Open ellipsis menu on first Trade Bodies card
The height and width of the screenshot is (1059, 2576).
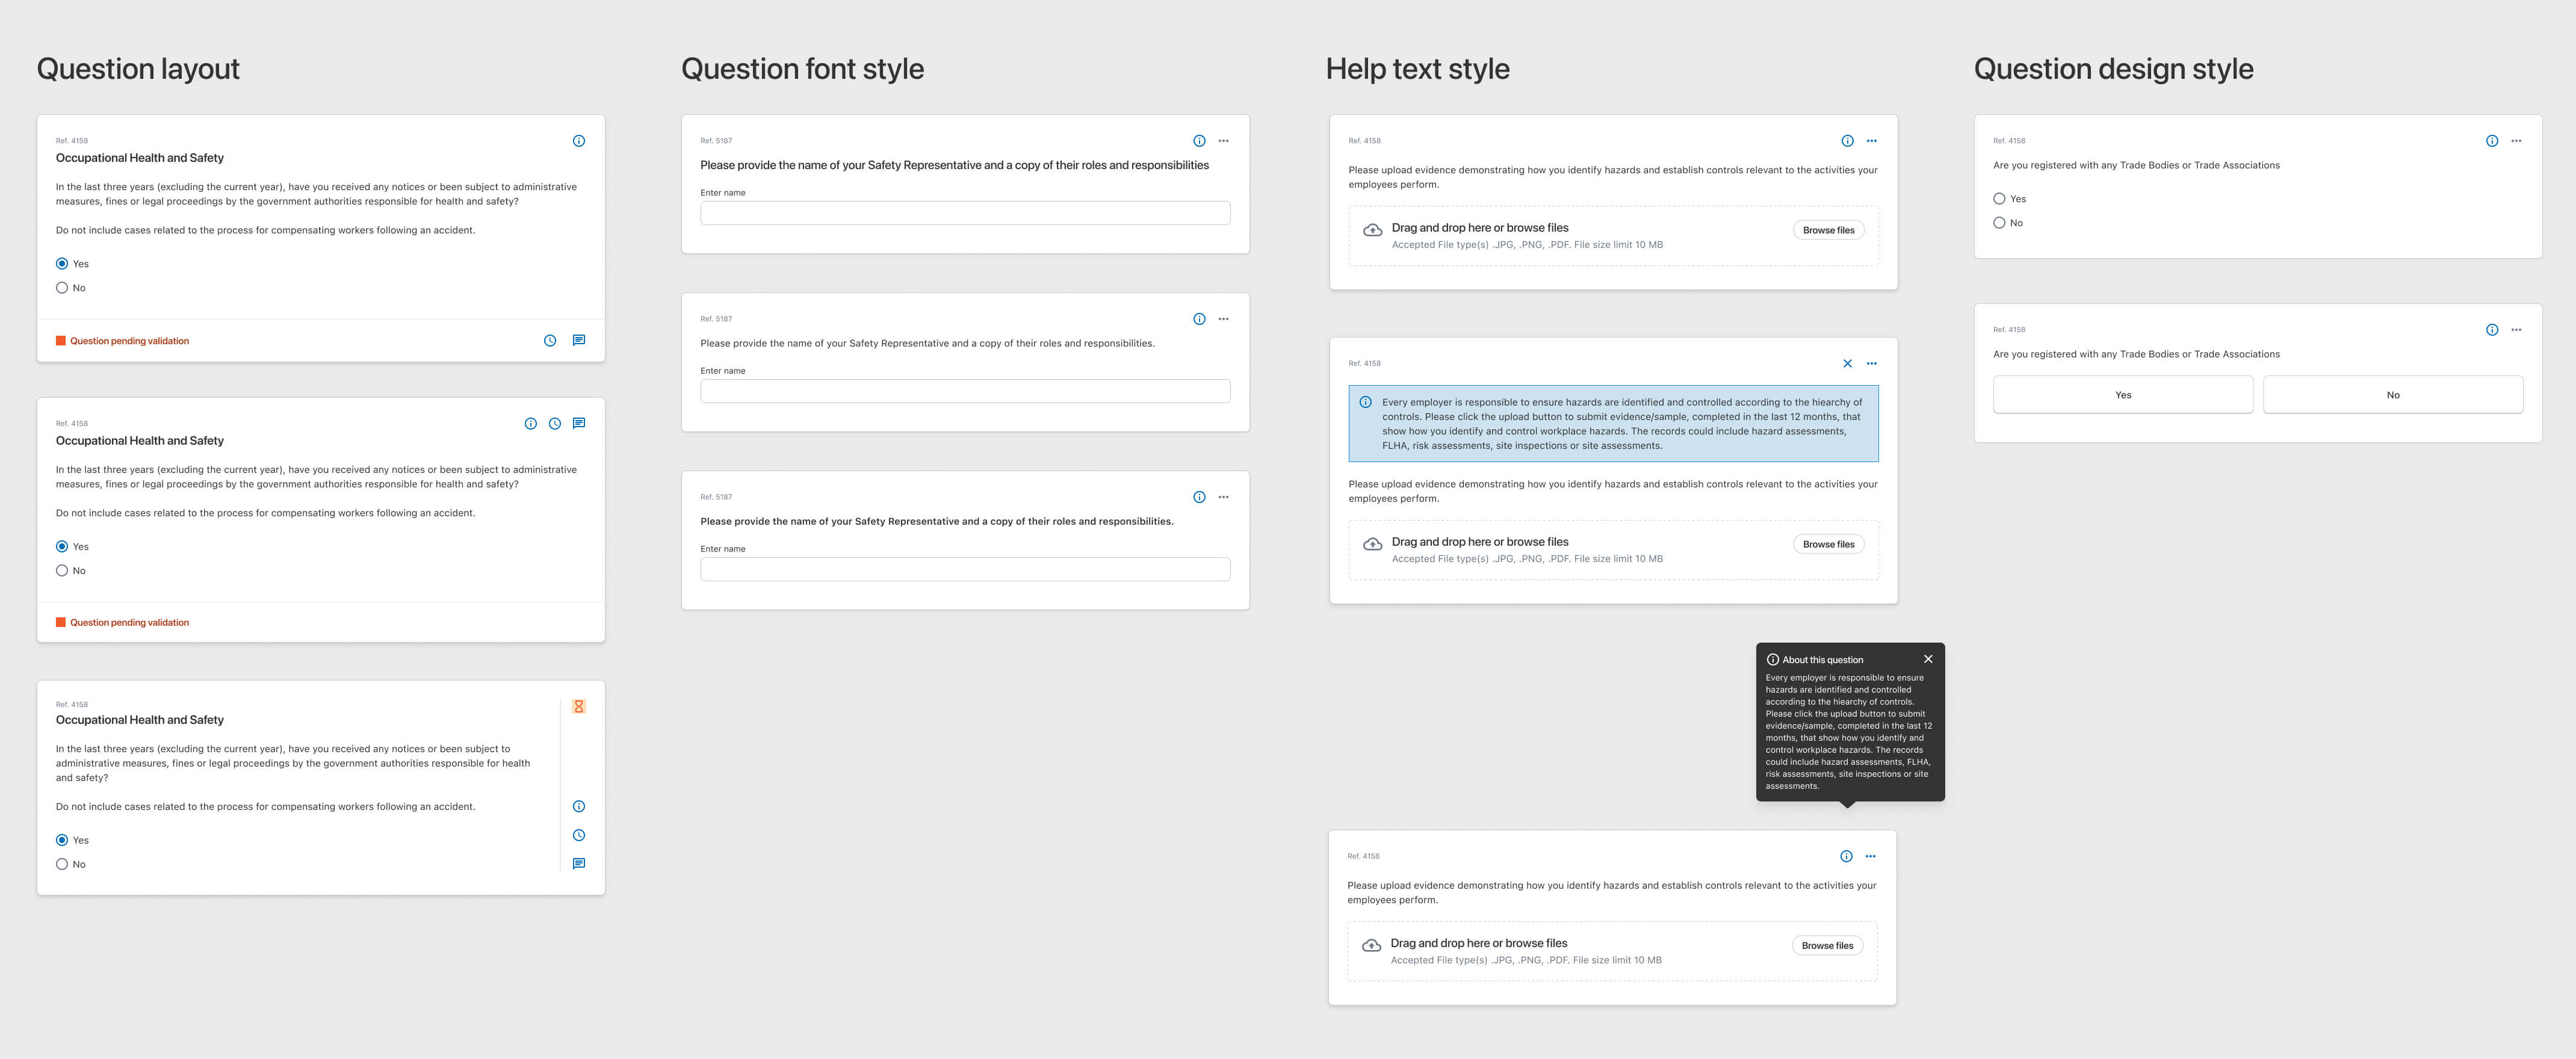(x=2516, y=141)
